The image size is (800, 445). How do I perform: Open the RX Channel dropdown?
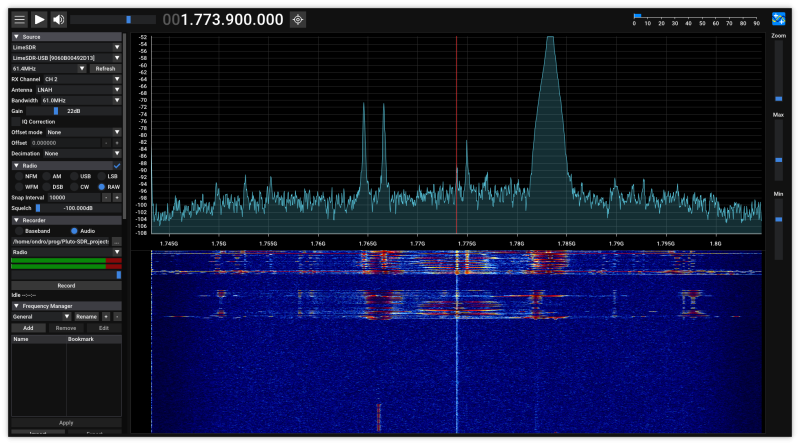pos(82,79)
